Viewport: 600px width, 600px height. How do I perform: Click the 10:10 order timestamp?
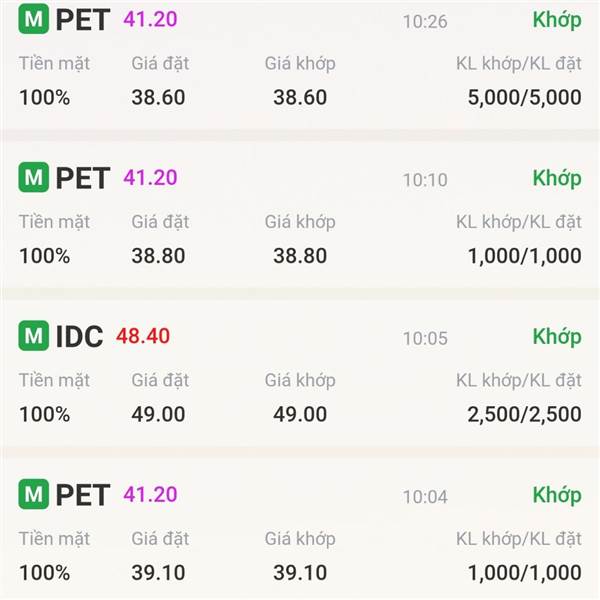point(425,180)
